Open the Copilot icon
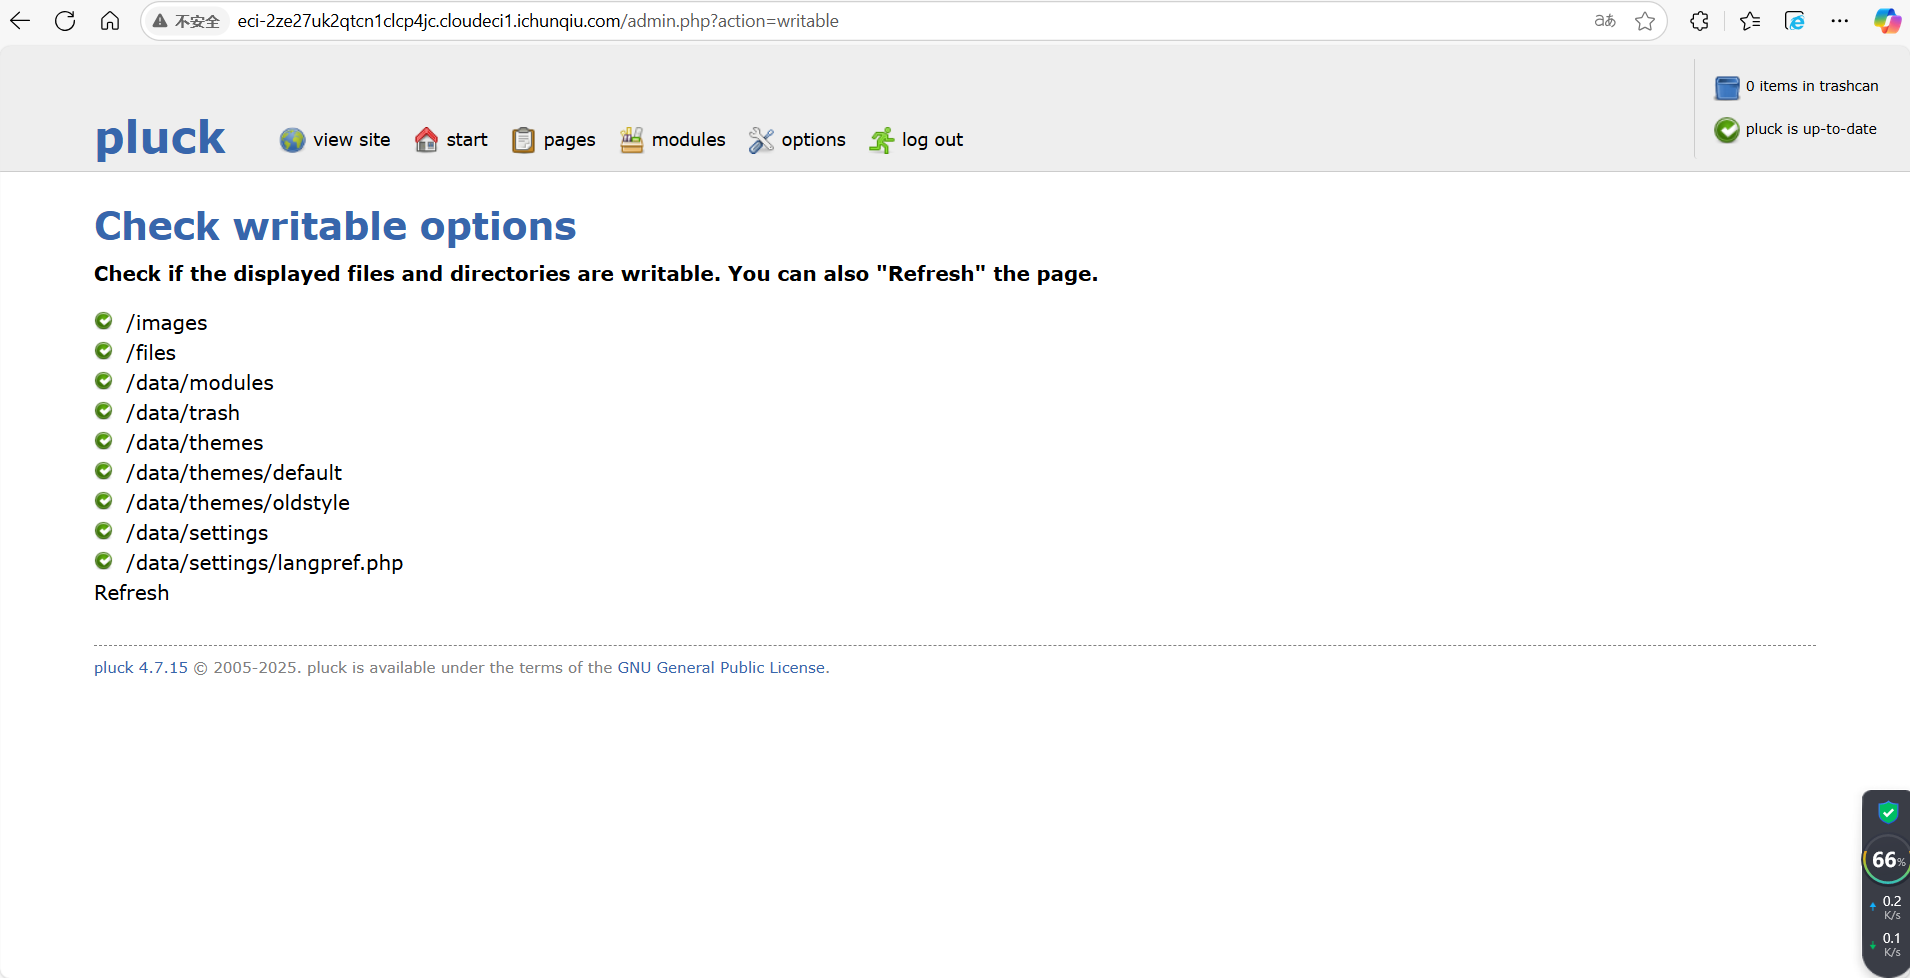The image size is (1910, 978). click(x=1887, y=21)
